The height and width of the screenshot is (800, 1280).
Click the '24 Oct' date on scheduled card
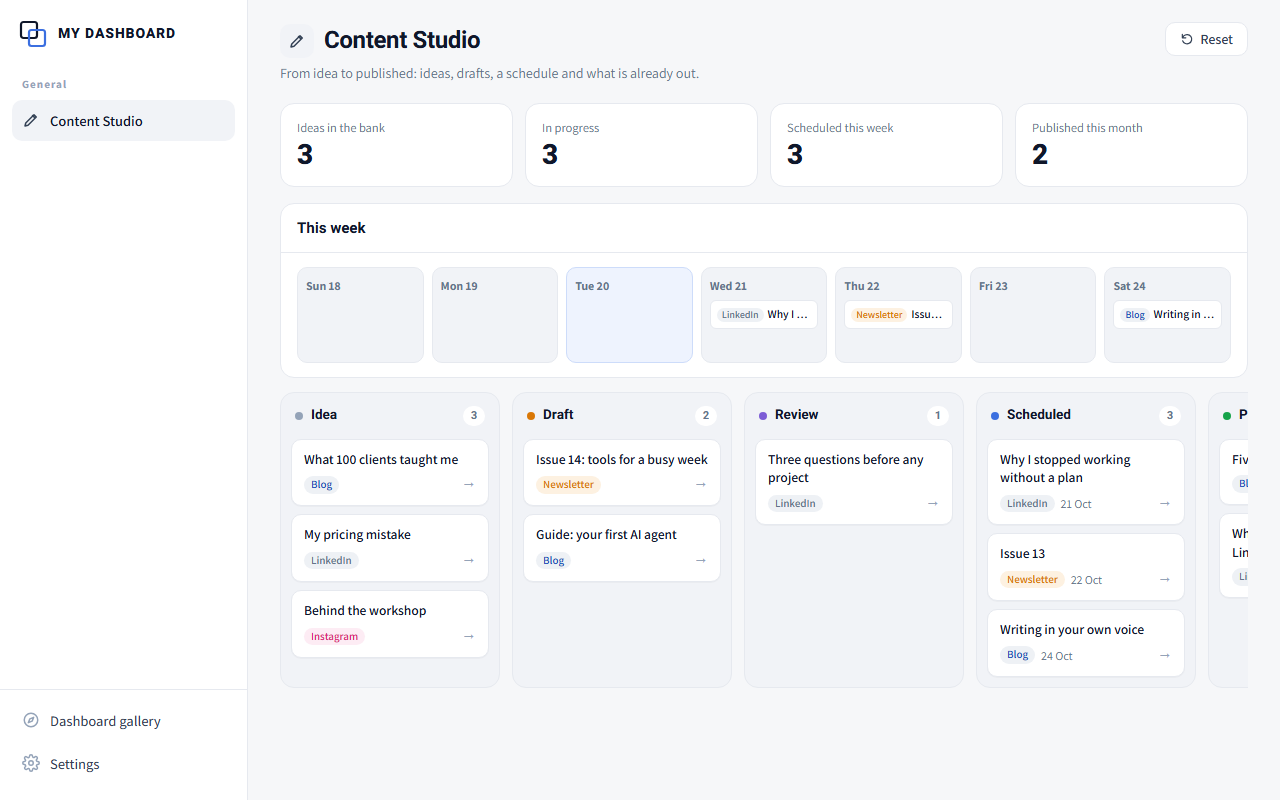1057,656
